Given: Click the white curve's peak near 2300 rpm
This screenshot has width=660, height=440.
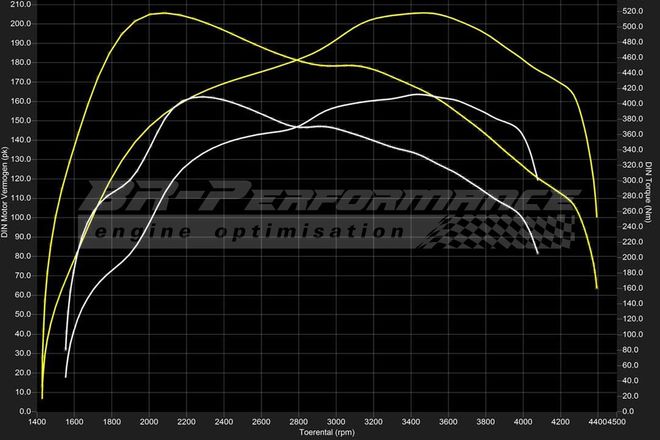Looking at the screenshot, I should 200,97.
